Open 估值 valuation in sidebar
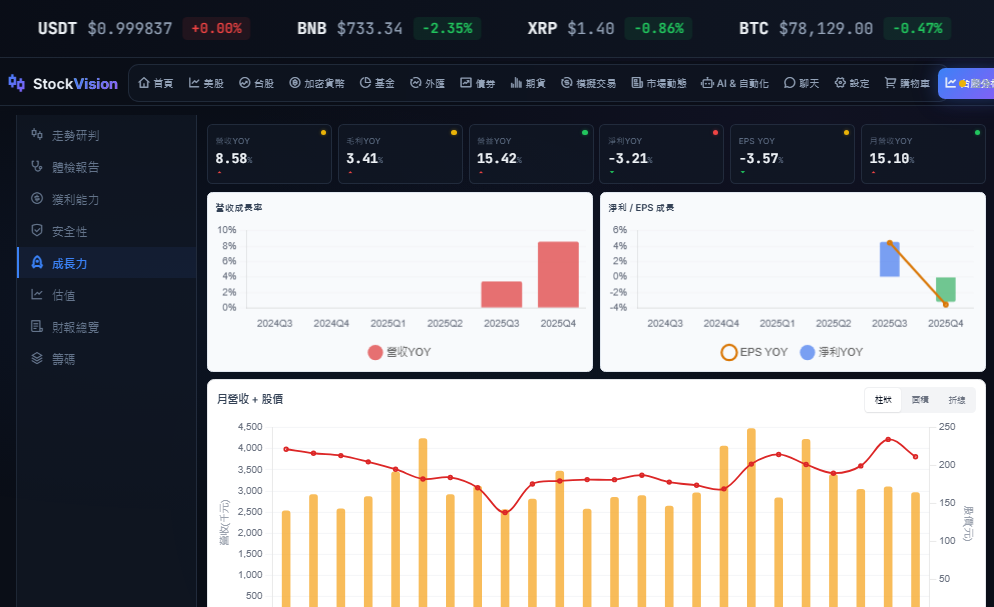This screenshot has height=607, width=994. (x=106, y=295)
